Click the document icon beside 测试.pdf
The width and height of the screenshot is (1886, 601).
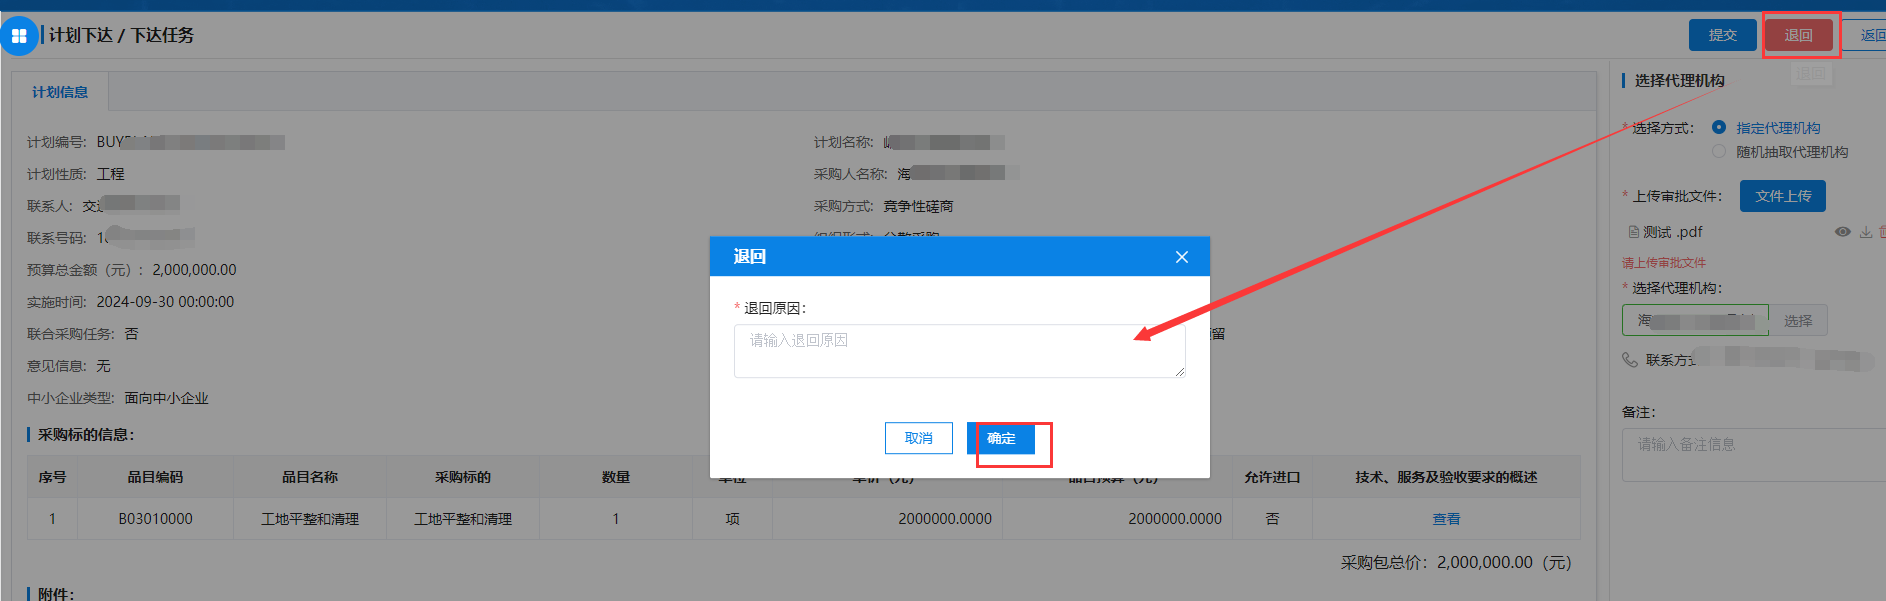coord(1633,232)
